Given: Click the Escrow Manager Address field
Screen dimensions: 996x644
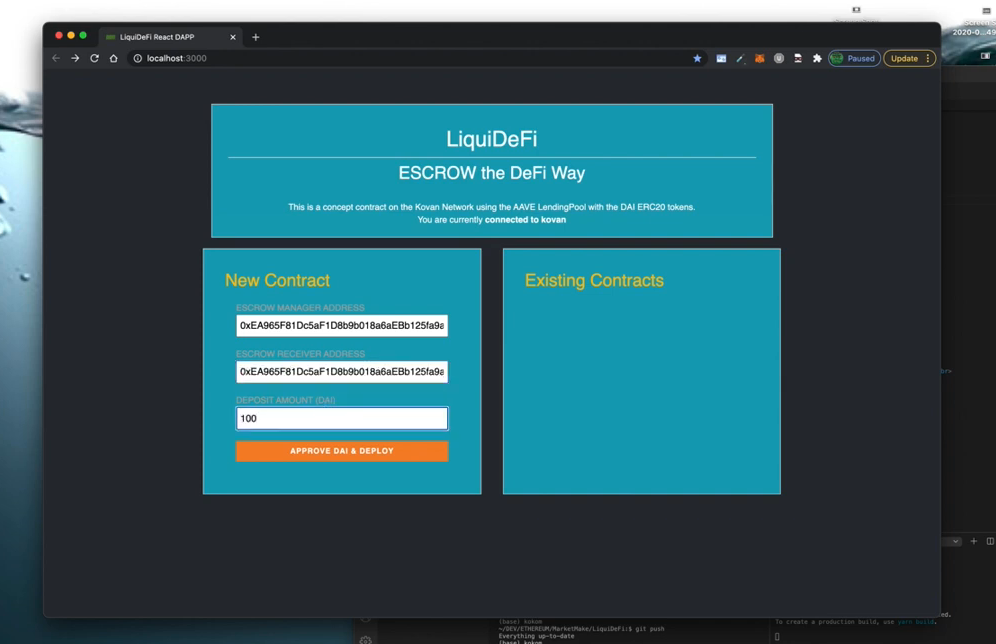Looking at the screenshot, I should click(342, 325).
